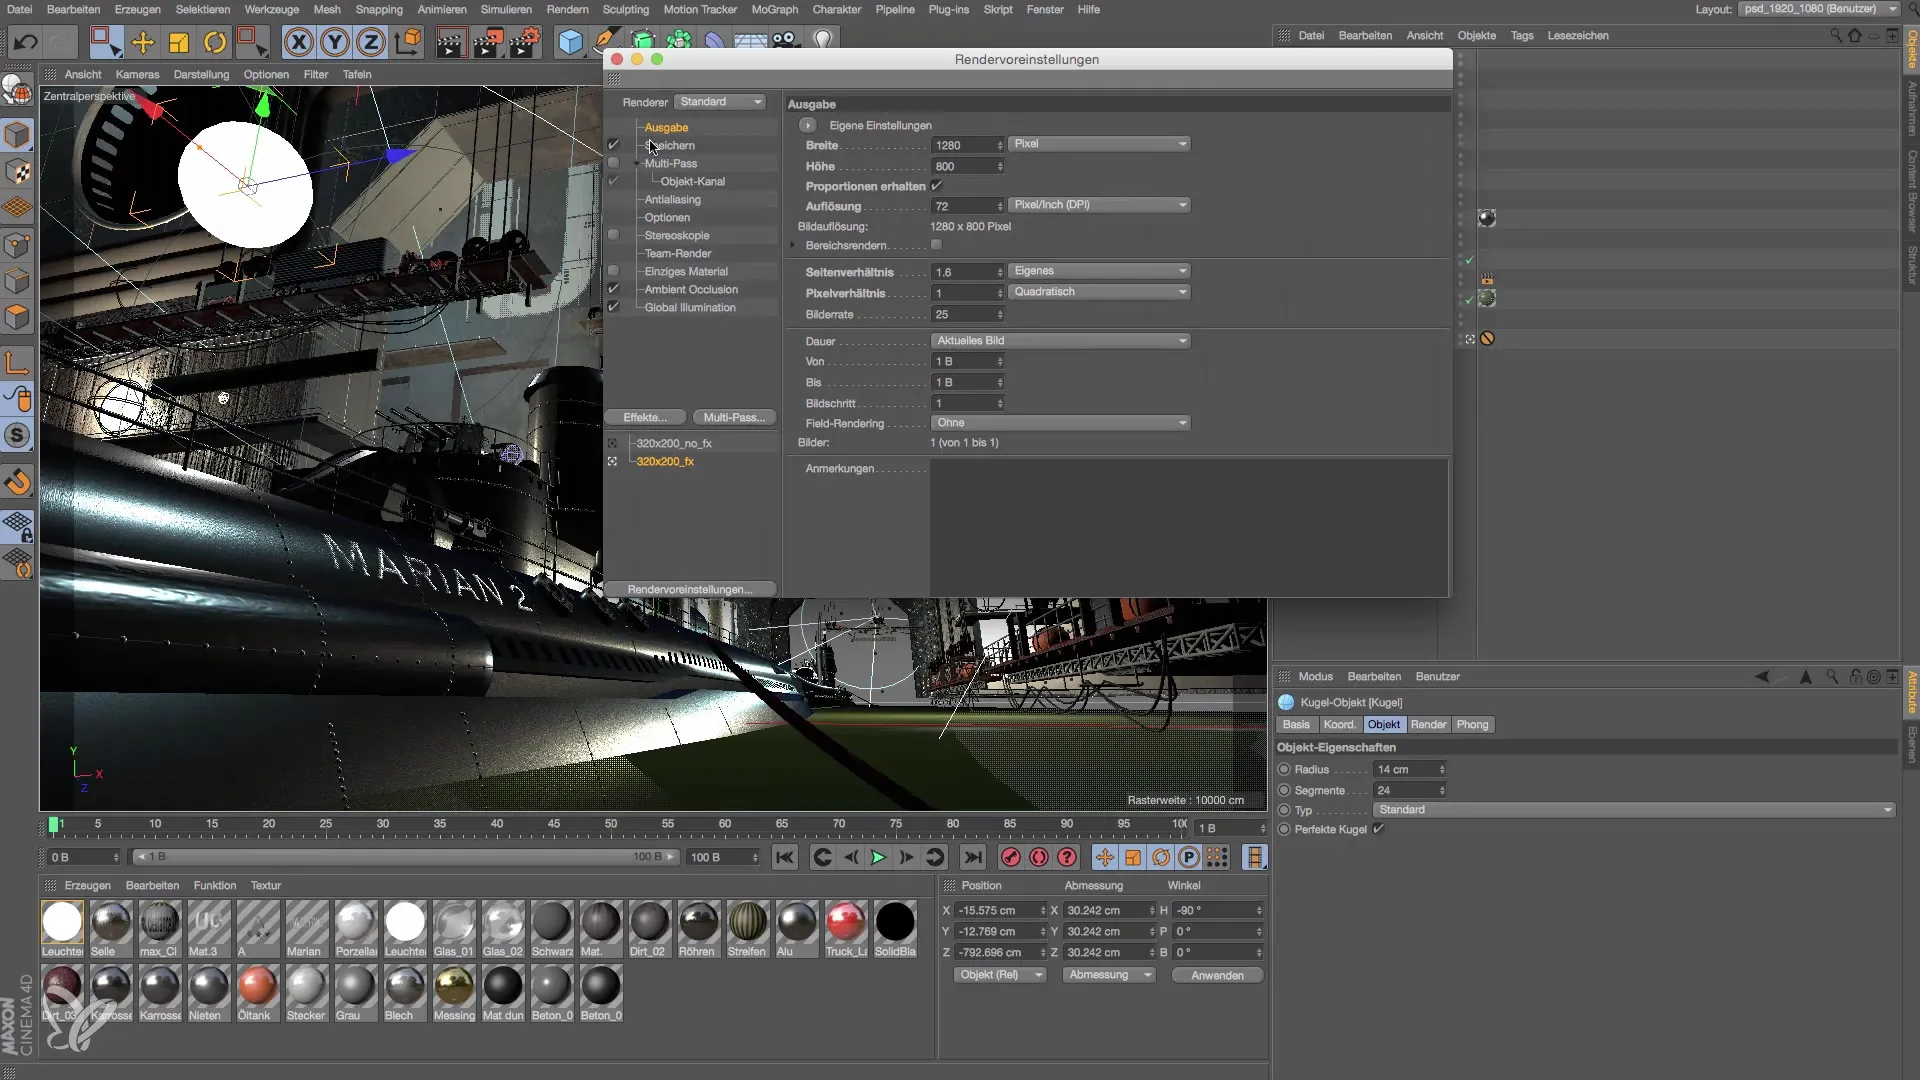Select the Scale tool icon
Viewport: 1920px width, 1080px height.
[x=179, y=42]
